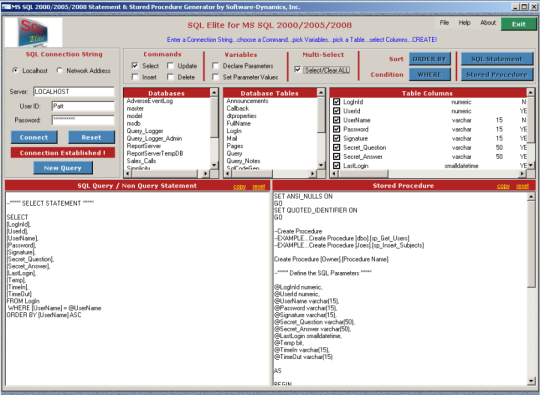
Task: Enable the Insert command checkbox
Action: (135, 77)
